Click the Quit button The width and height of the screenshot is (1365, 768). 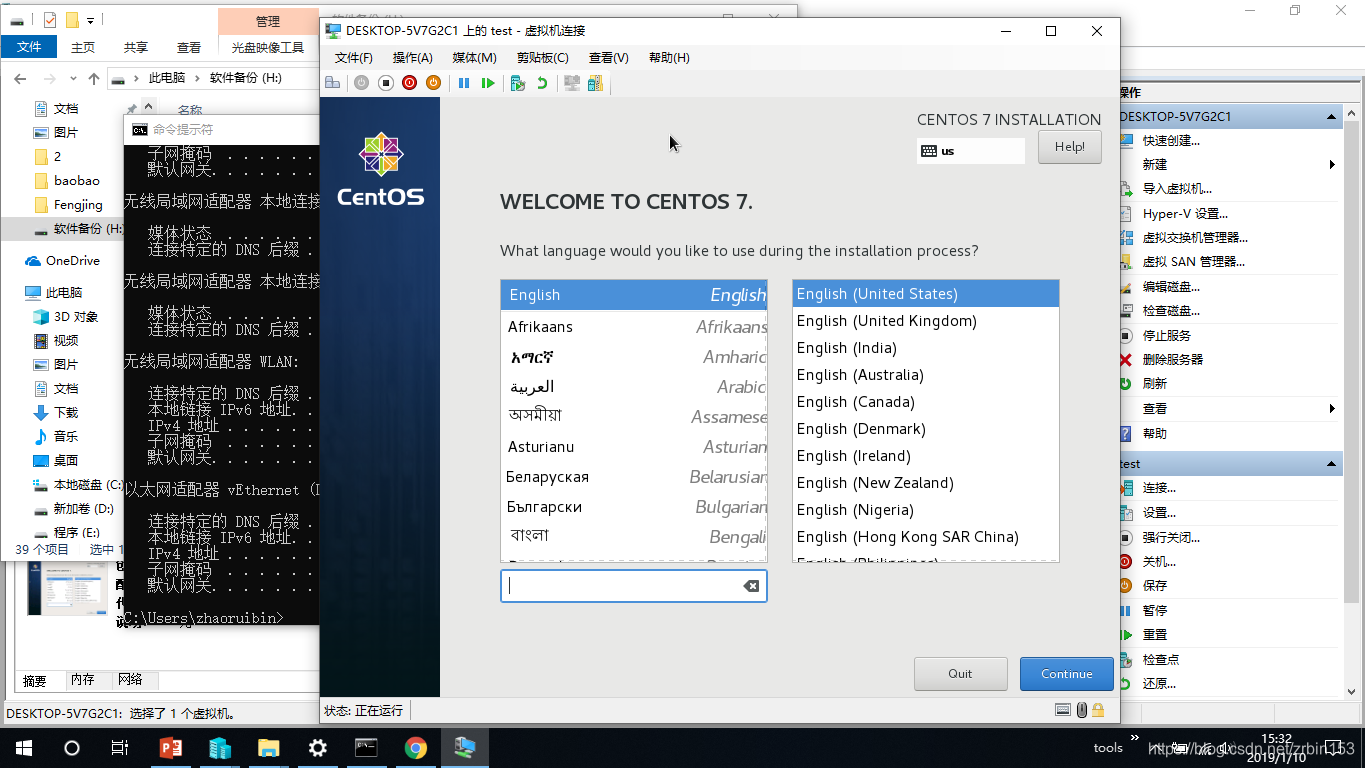point(960,674)
